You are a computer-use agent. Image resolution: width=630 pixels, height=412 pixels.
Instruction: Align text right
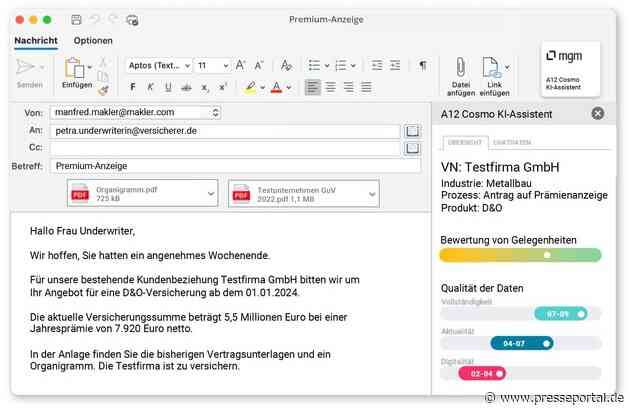pos(348,87)
